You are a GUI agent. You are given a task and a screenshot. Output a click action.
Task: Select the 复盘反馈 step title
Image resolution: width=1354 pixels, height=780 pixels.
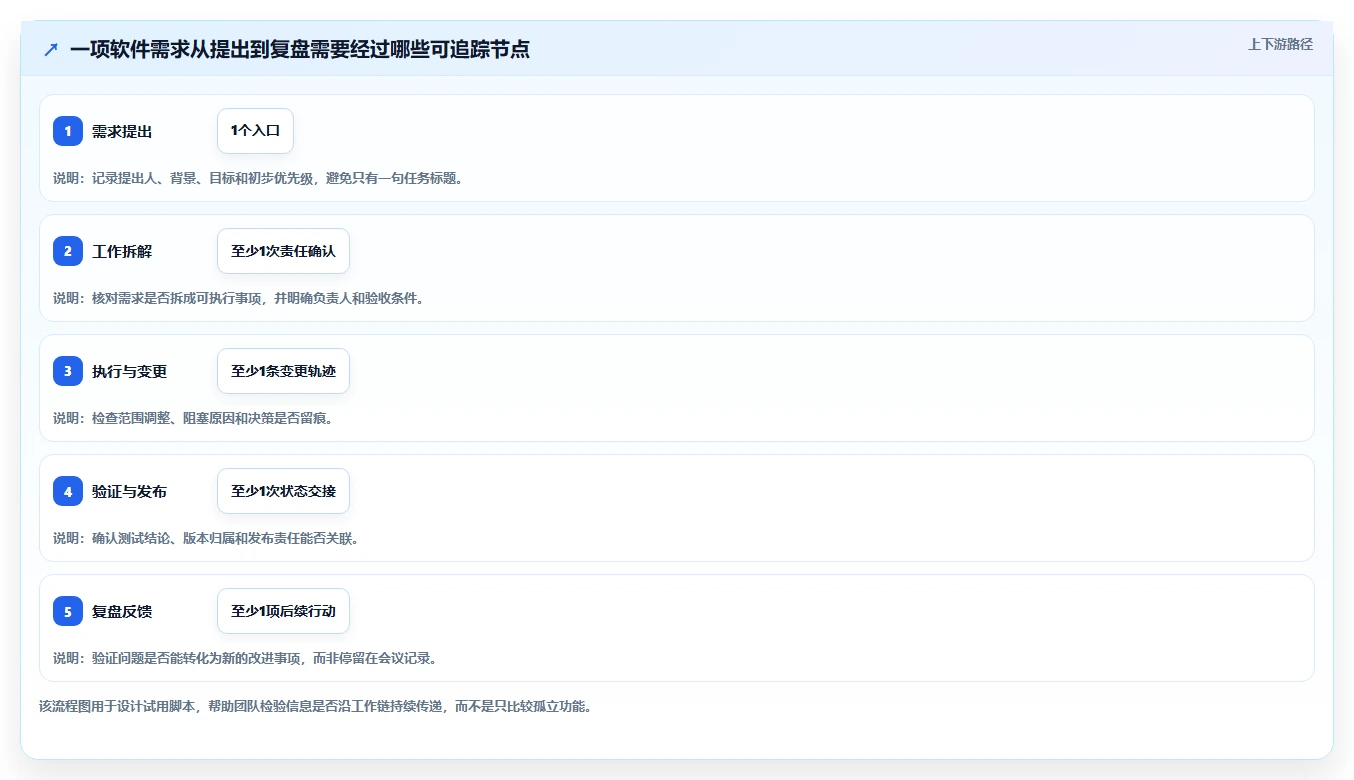122,611
